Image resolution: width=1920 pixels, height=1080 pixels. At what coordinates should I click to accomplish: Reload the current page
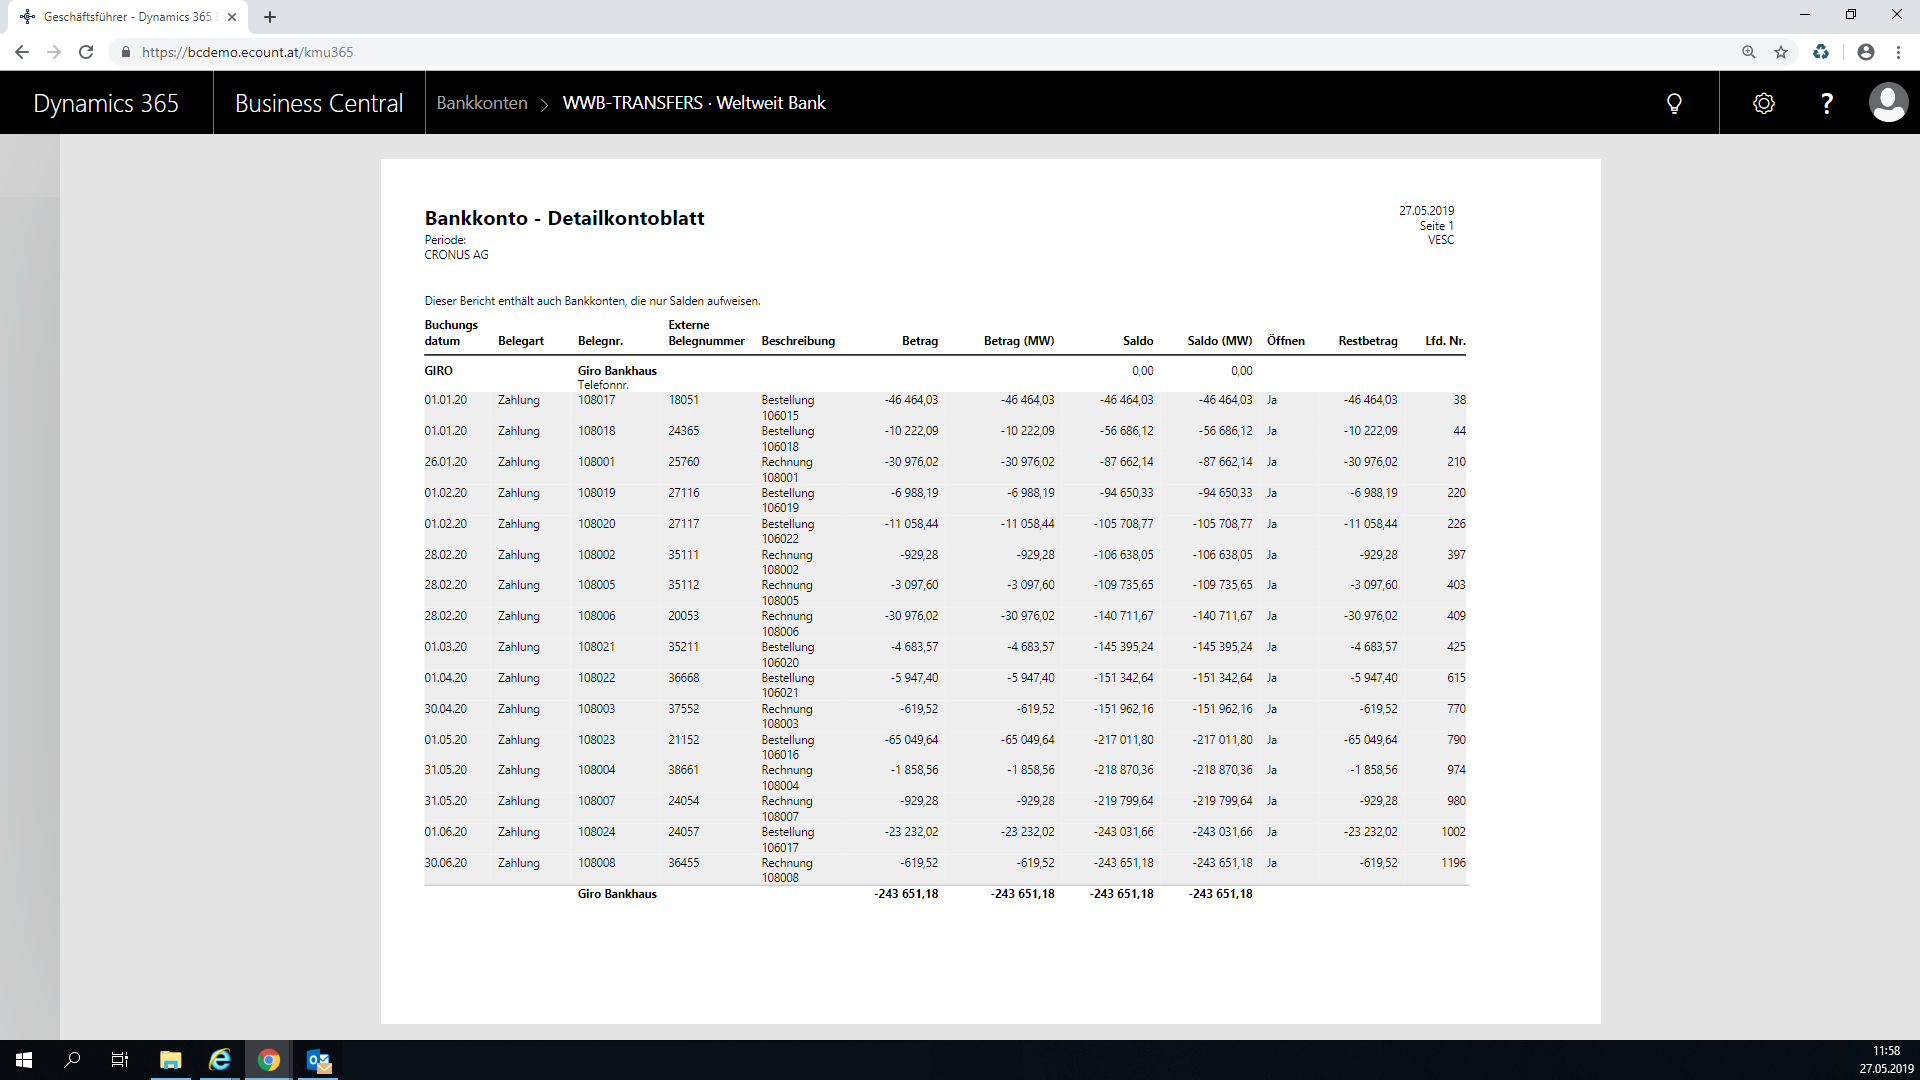click(x=86, y=52)
